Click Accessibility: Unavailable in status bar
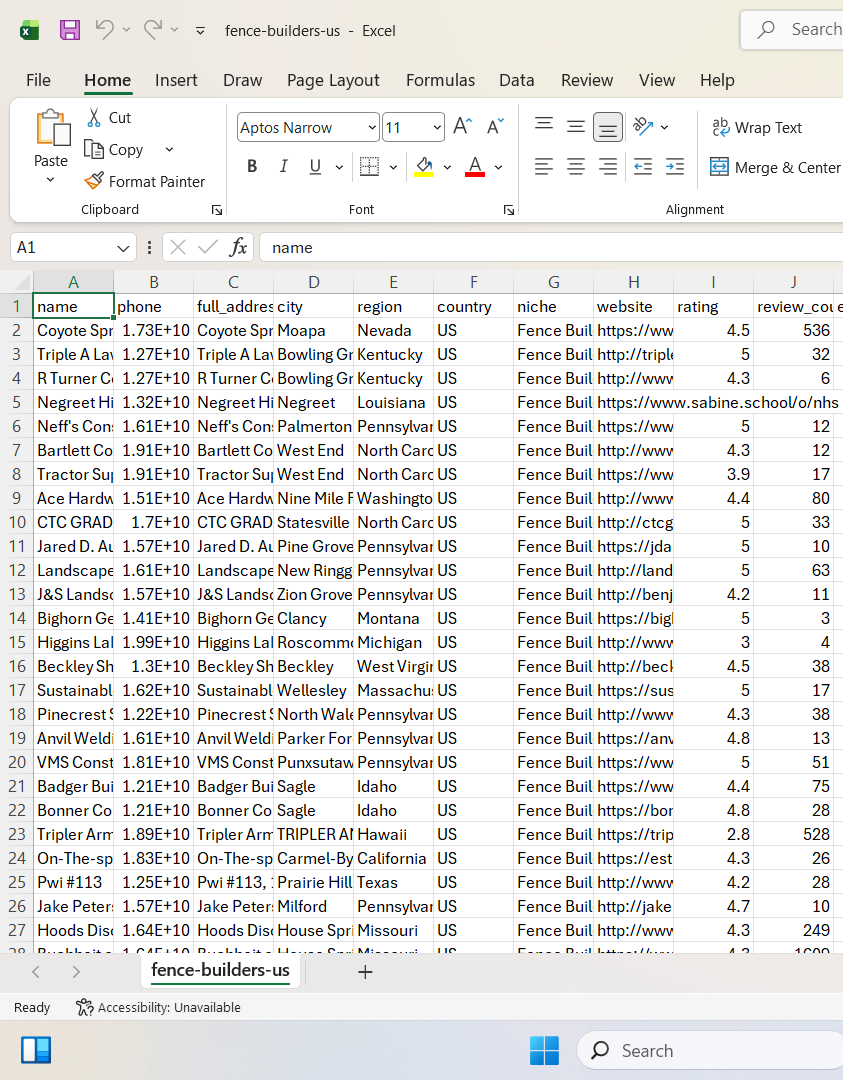 (x=158, y=1007)
